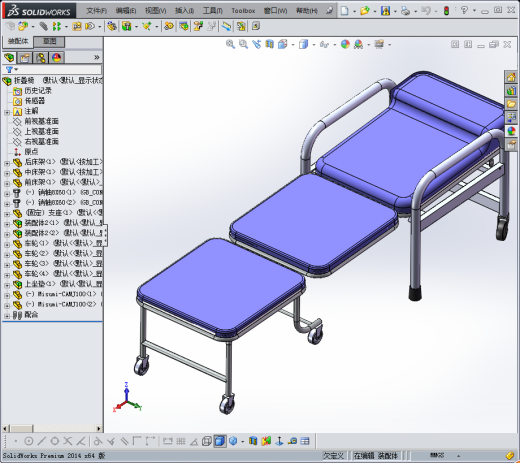Open the Appearances color ball in task pane
520x463 pixels.
coord(511,131)
